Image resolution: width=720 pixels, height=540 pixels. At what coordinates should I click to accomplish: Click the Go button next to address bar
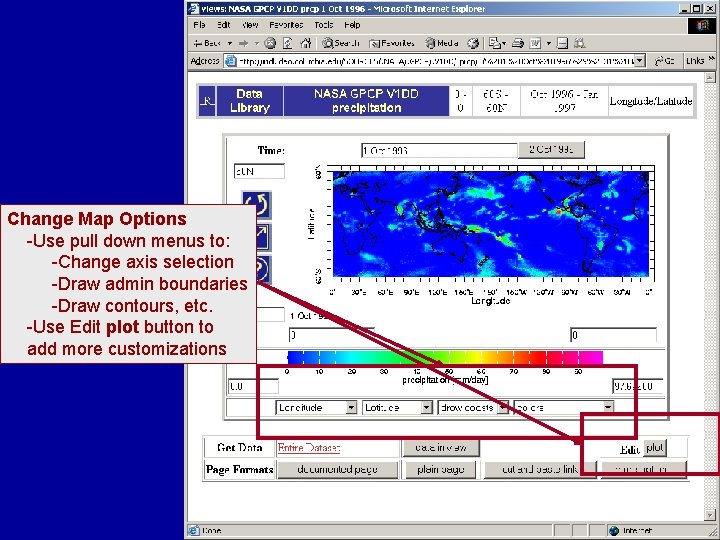664,61
